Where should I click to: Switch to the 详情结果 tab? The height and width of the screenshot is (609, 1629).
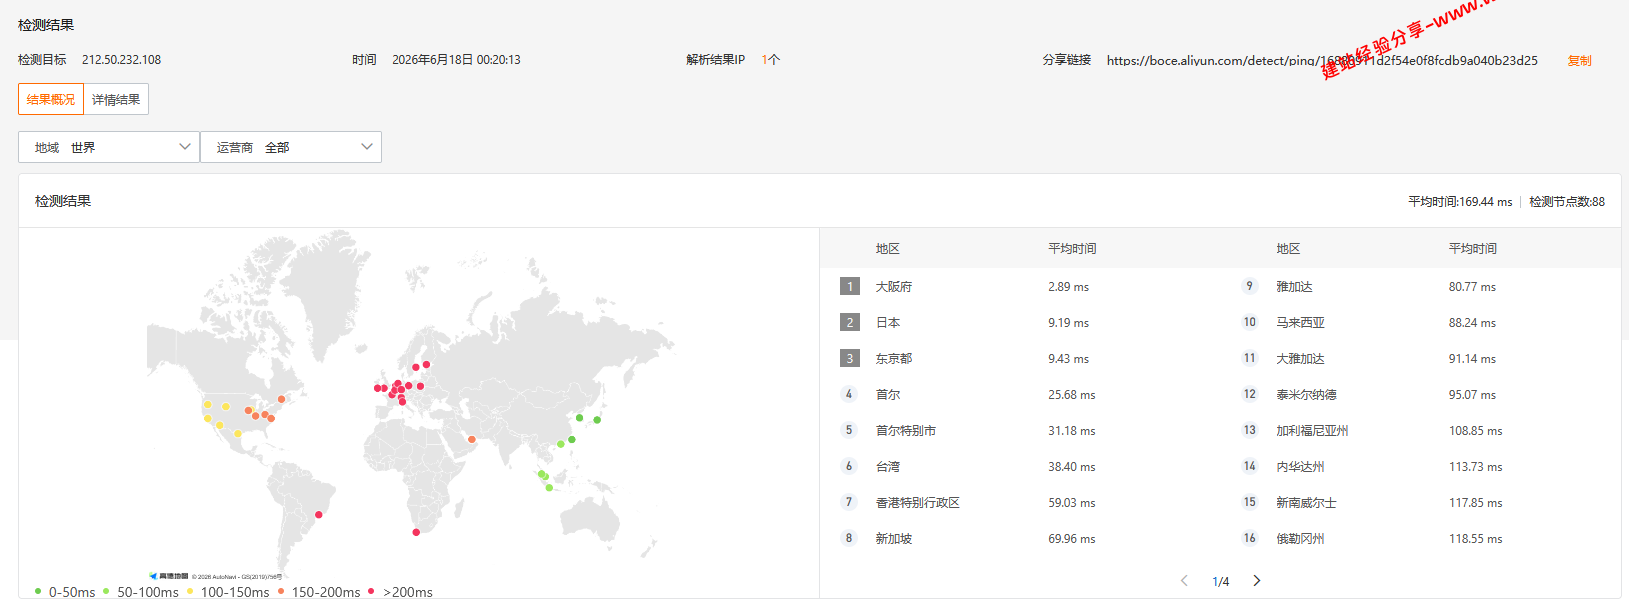click(x=116, y=99)
